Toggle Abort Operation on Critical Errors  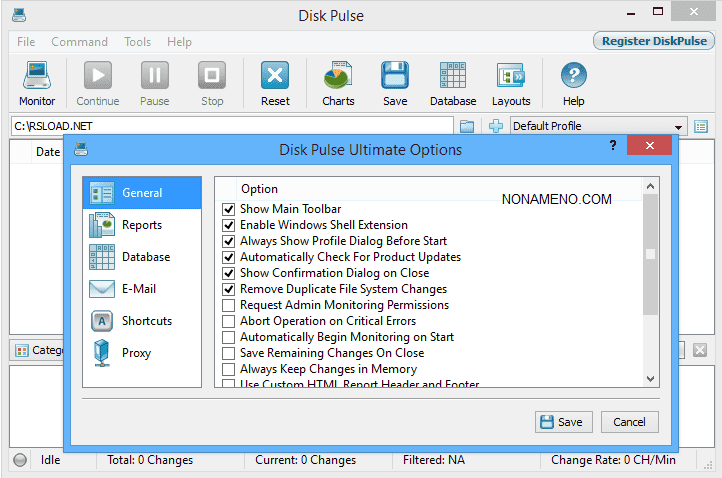tap(229, 321)
